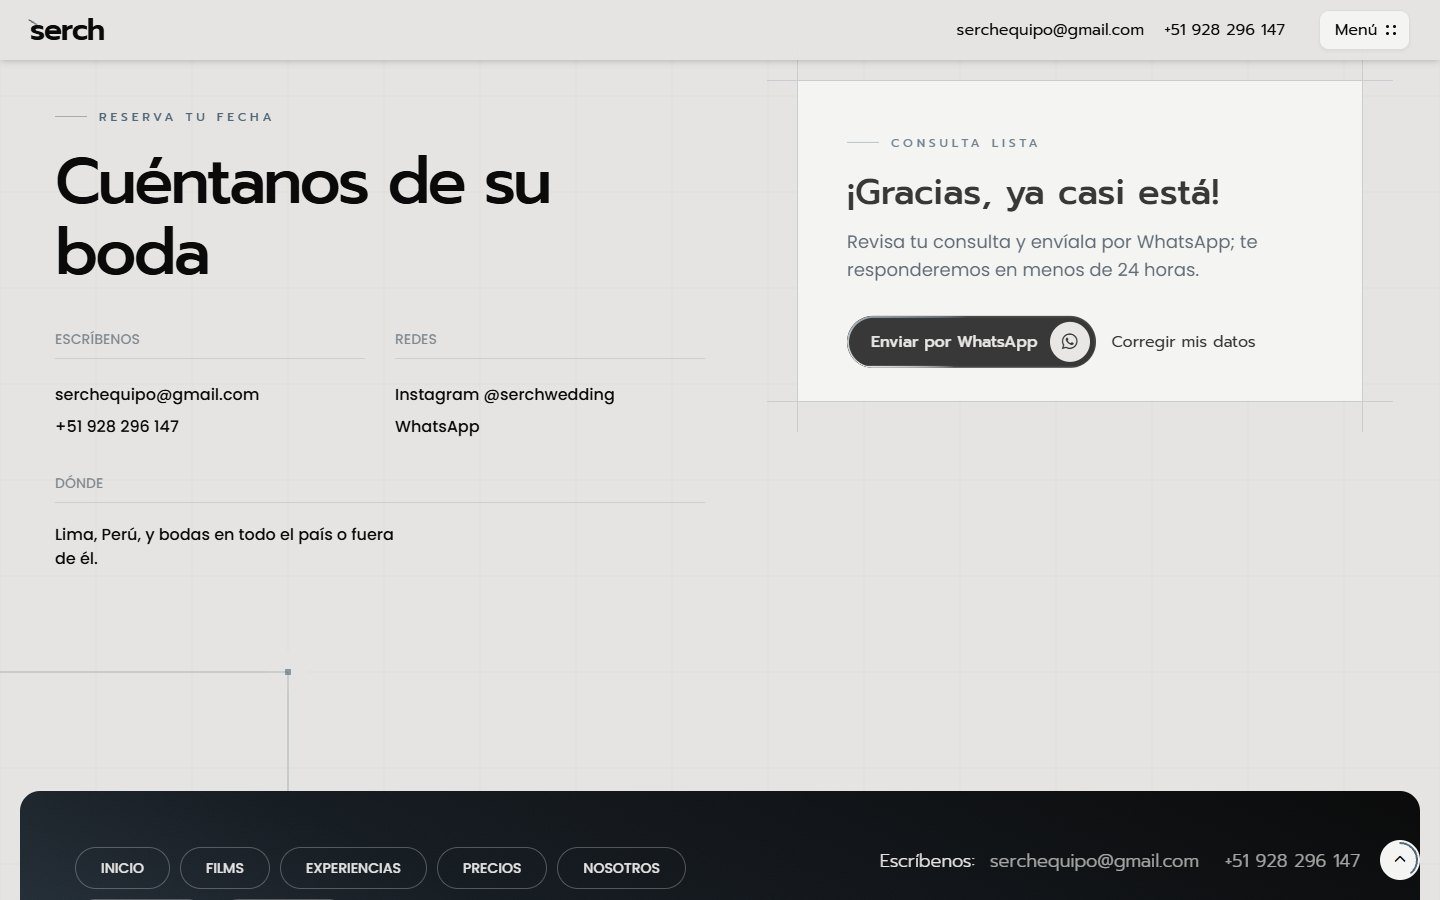The width and height of the screenshot is (1440, 900).
Task: Click Corregir mis datos link
Action: 1183,342
